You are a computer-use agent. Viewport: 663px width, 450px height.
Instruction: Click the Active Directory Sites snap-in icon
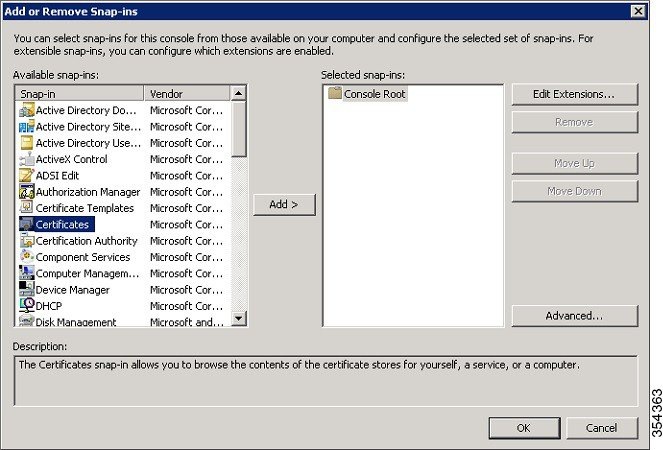(27, 126)
